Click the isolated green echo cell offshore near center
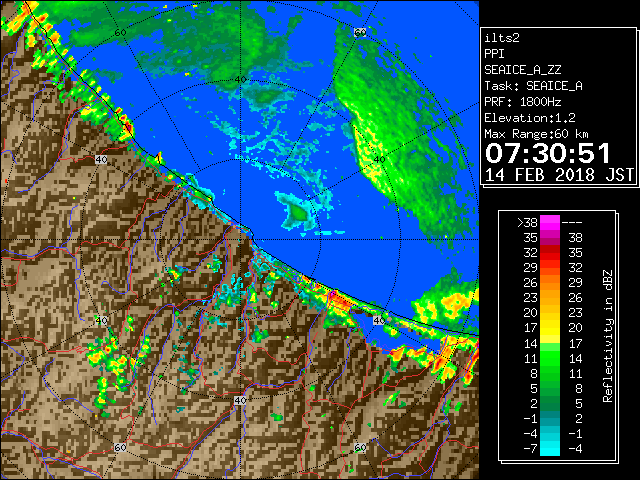Screen dimensions: 640x480 coord(297,212)
